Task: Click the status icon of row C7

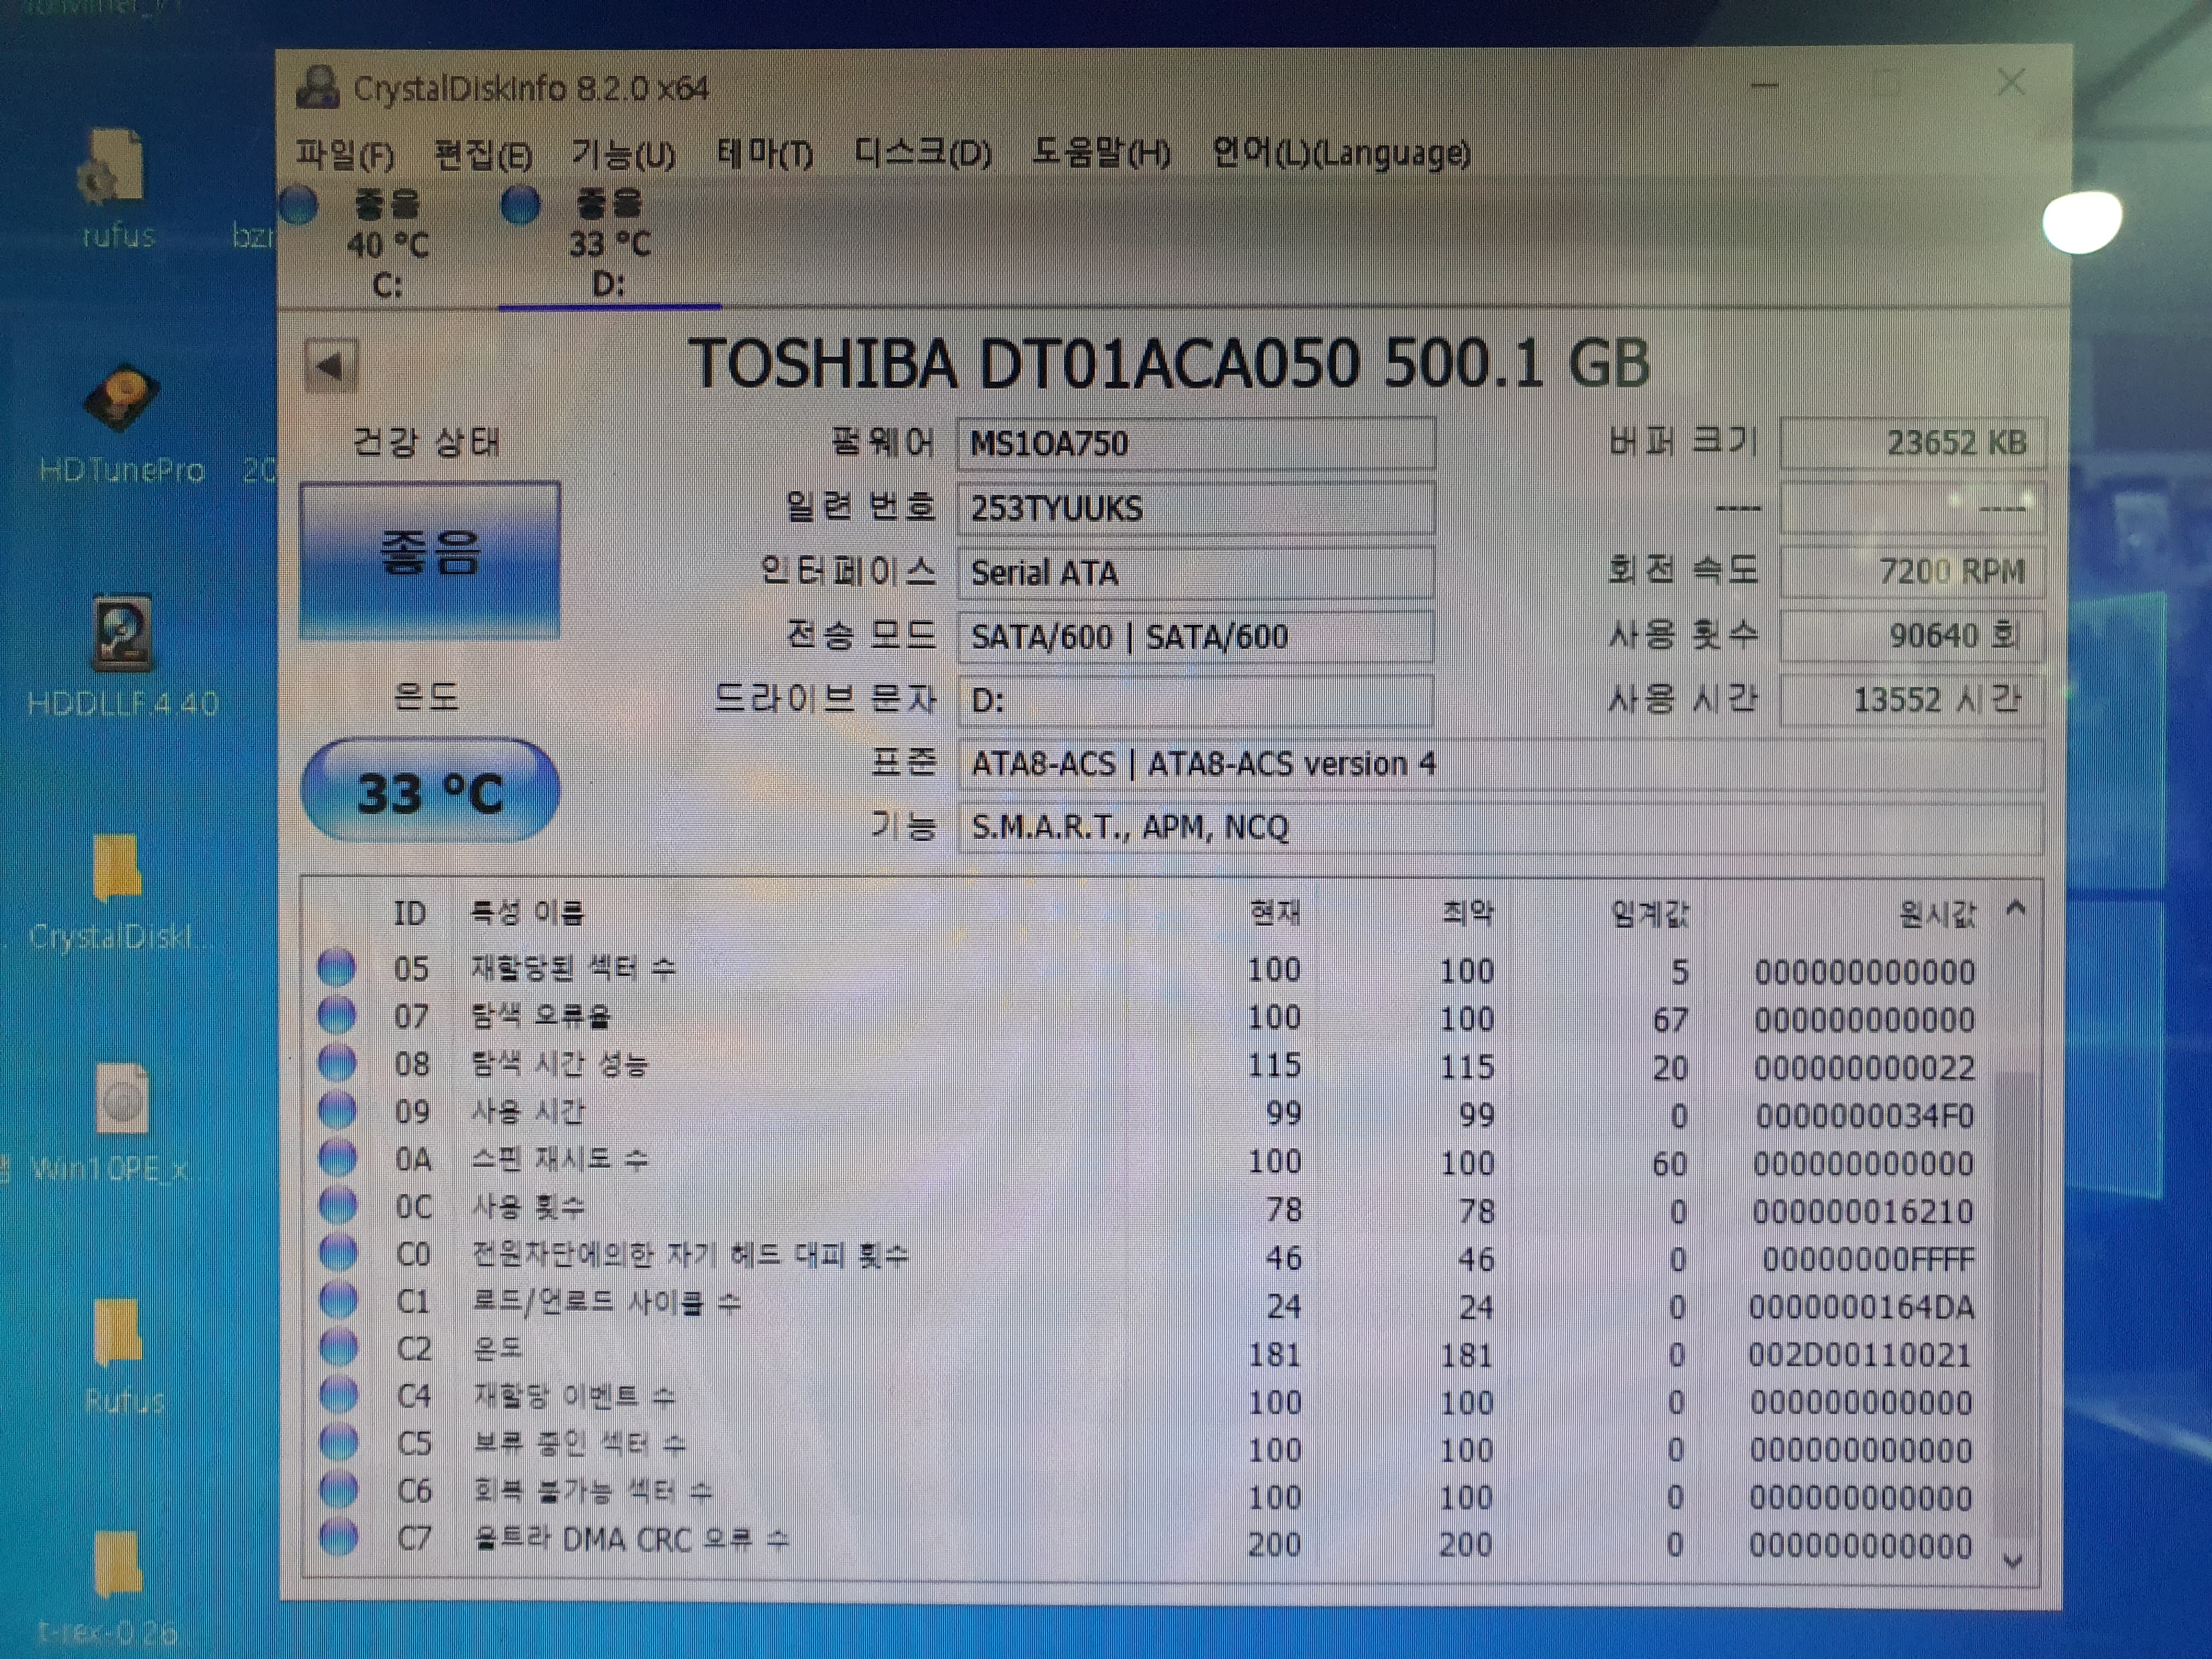Action: [x=338, y=1537]
